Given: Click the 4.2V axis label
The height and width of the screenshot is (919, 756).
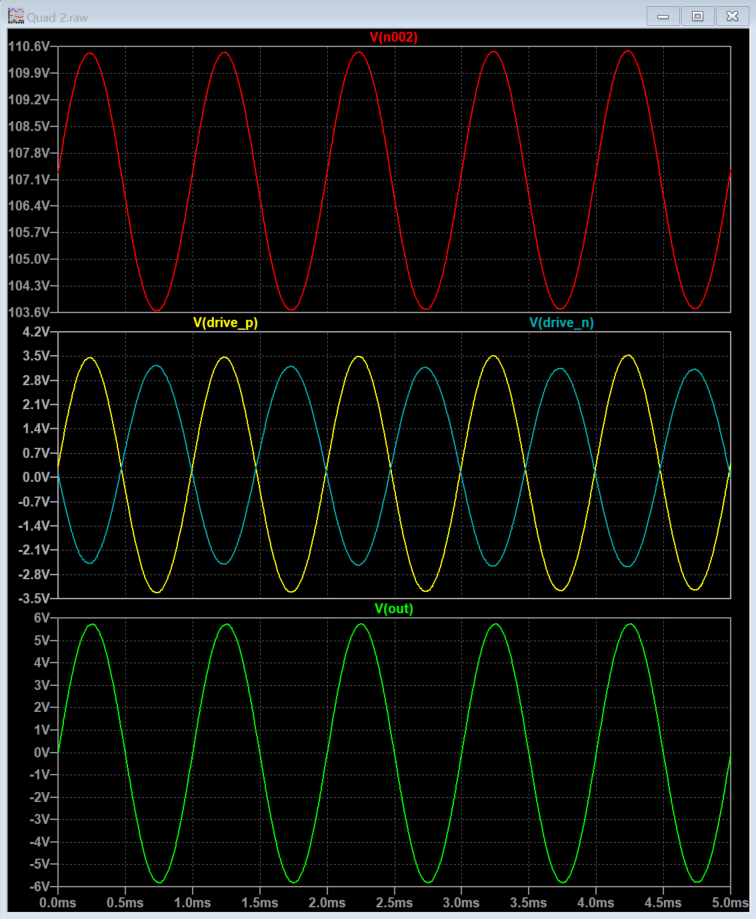Looking at the screenshot, I should point(35,331).
